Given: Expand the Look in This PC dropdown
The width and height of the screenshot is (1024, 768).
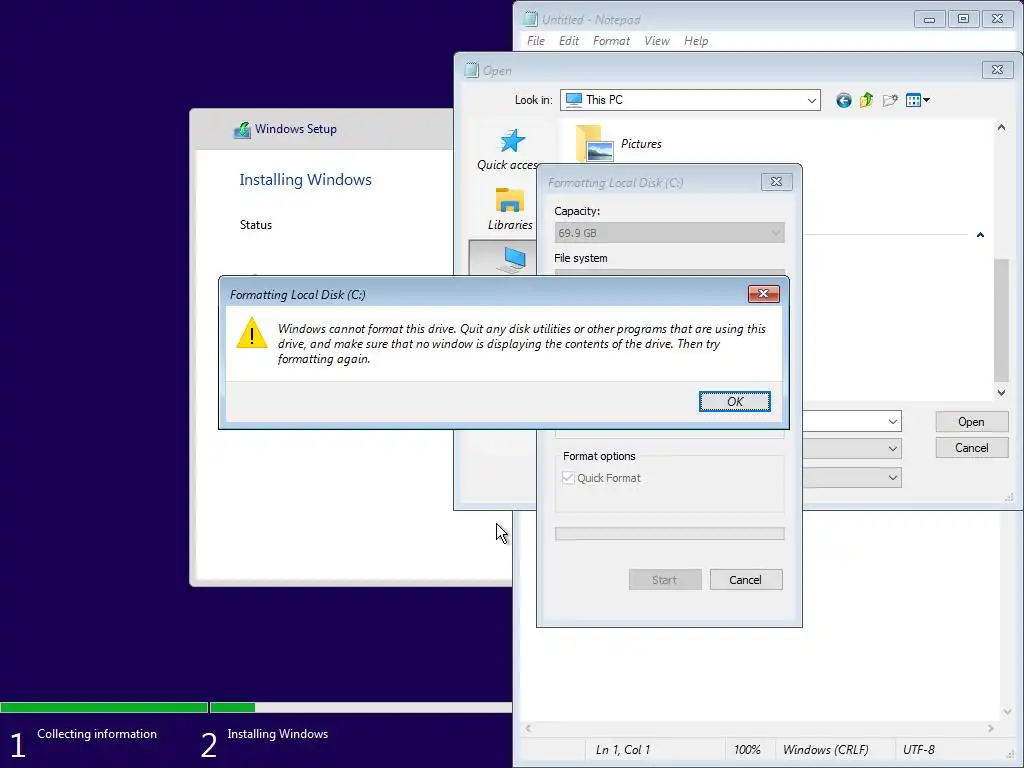Looking at the screenshot, I should (811, 100).
